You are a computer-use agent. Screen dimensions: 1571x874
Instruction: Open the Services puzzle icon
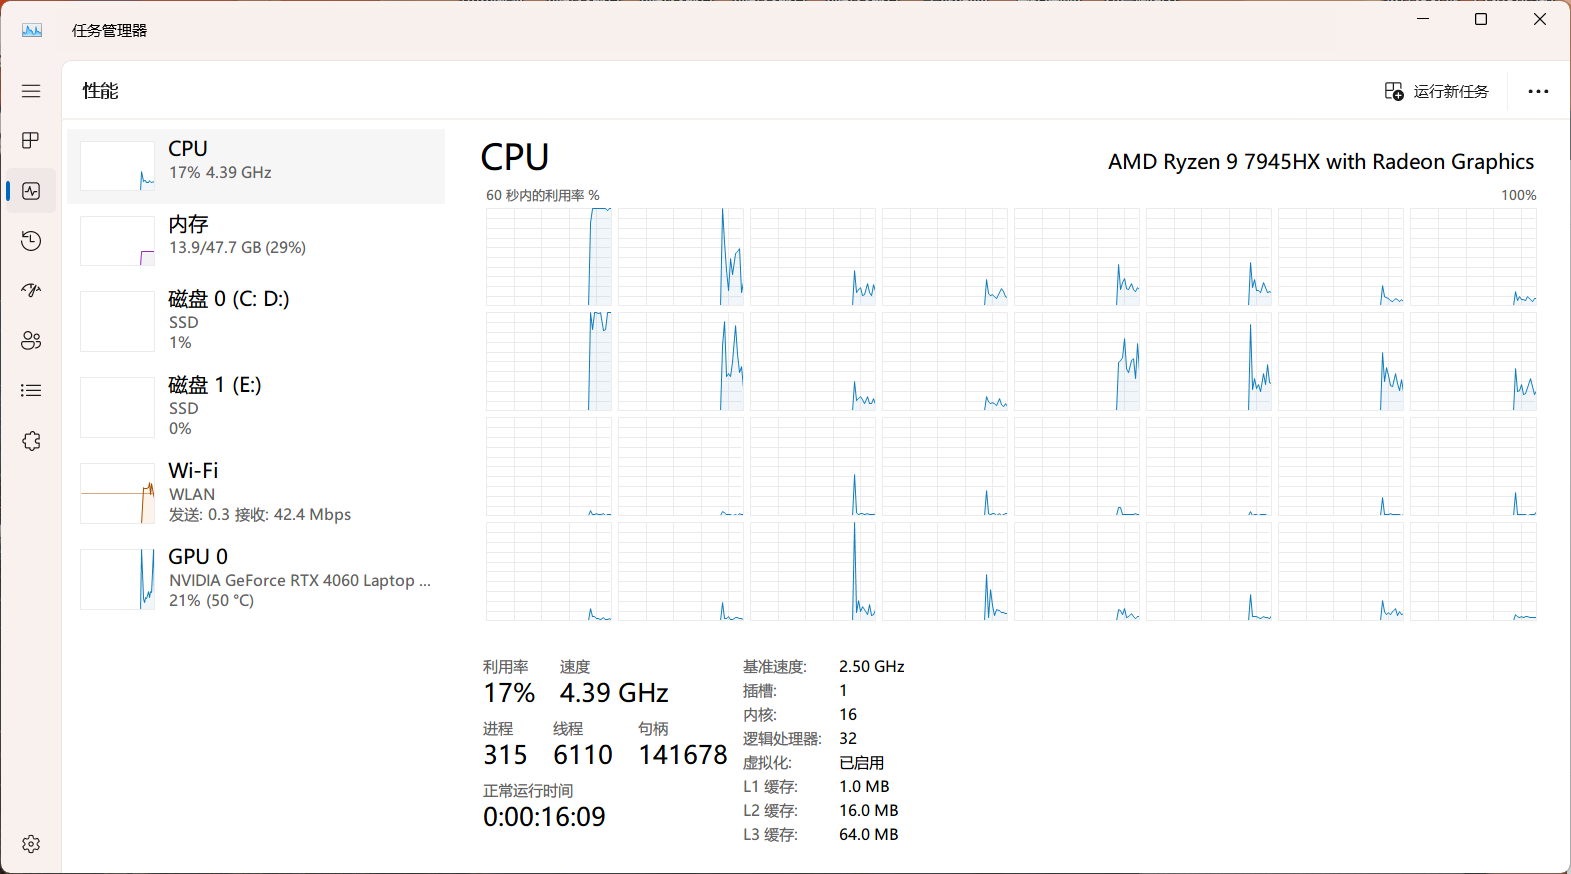pyautogui.click(x=31, y=441)
